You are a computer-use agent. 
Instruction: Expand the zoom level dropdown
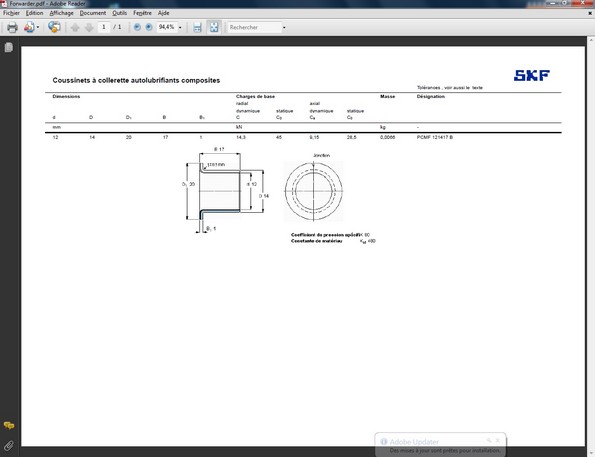coord(180,27)
